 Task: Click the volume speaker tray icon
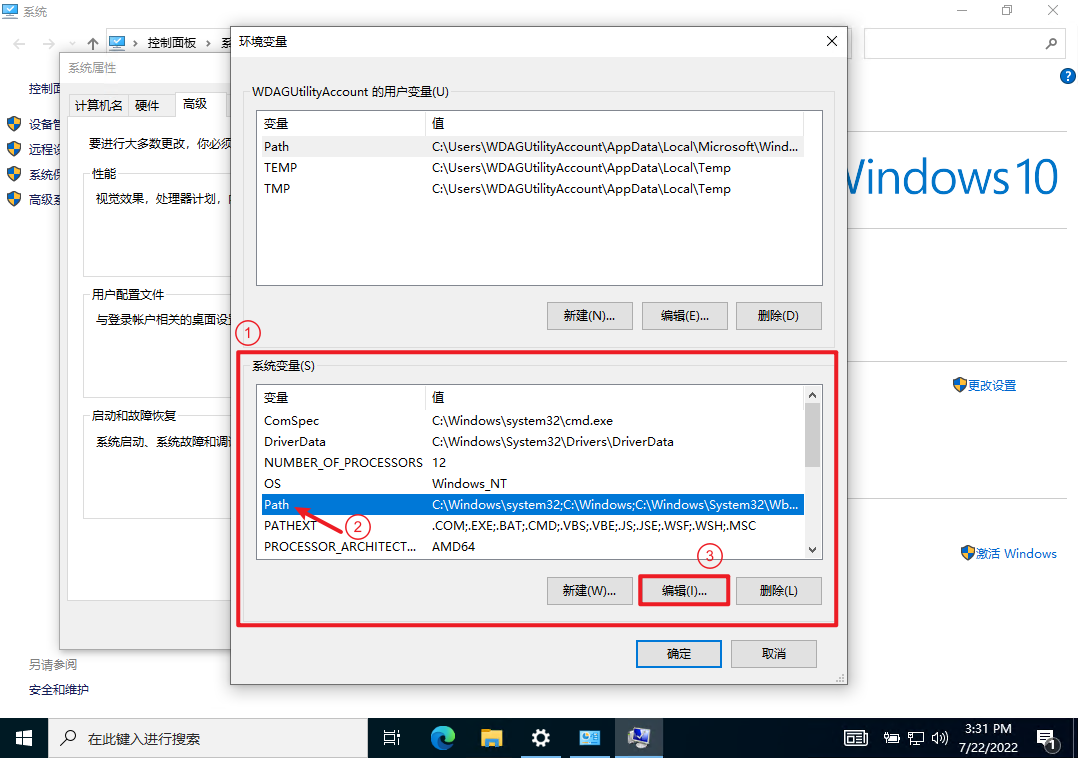pos(939,739)
